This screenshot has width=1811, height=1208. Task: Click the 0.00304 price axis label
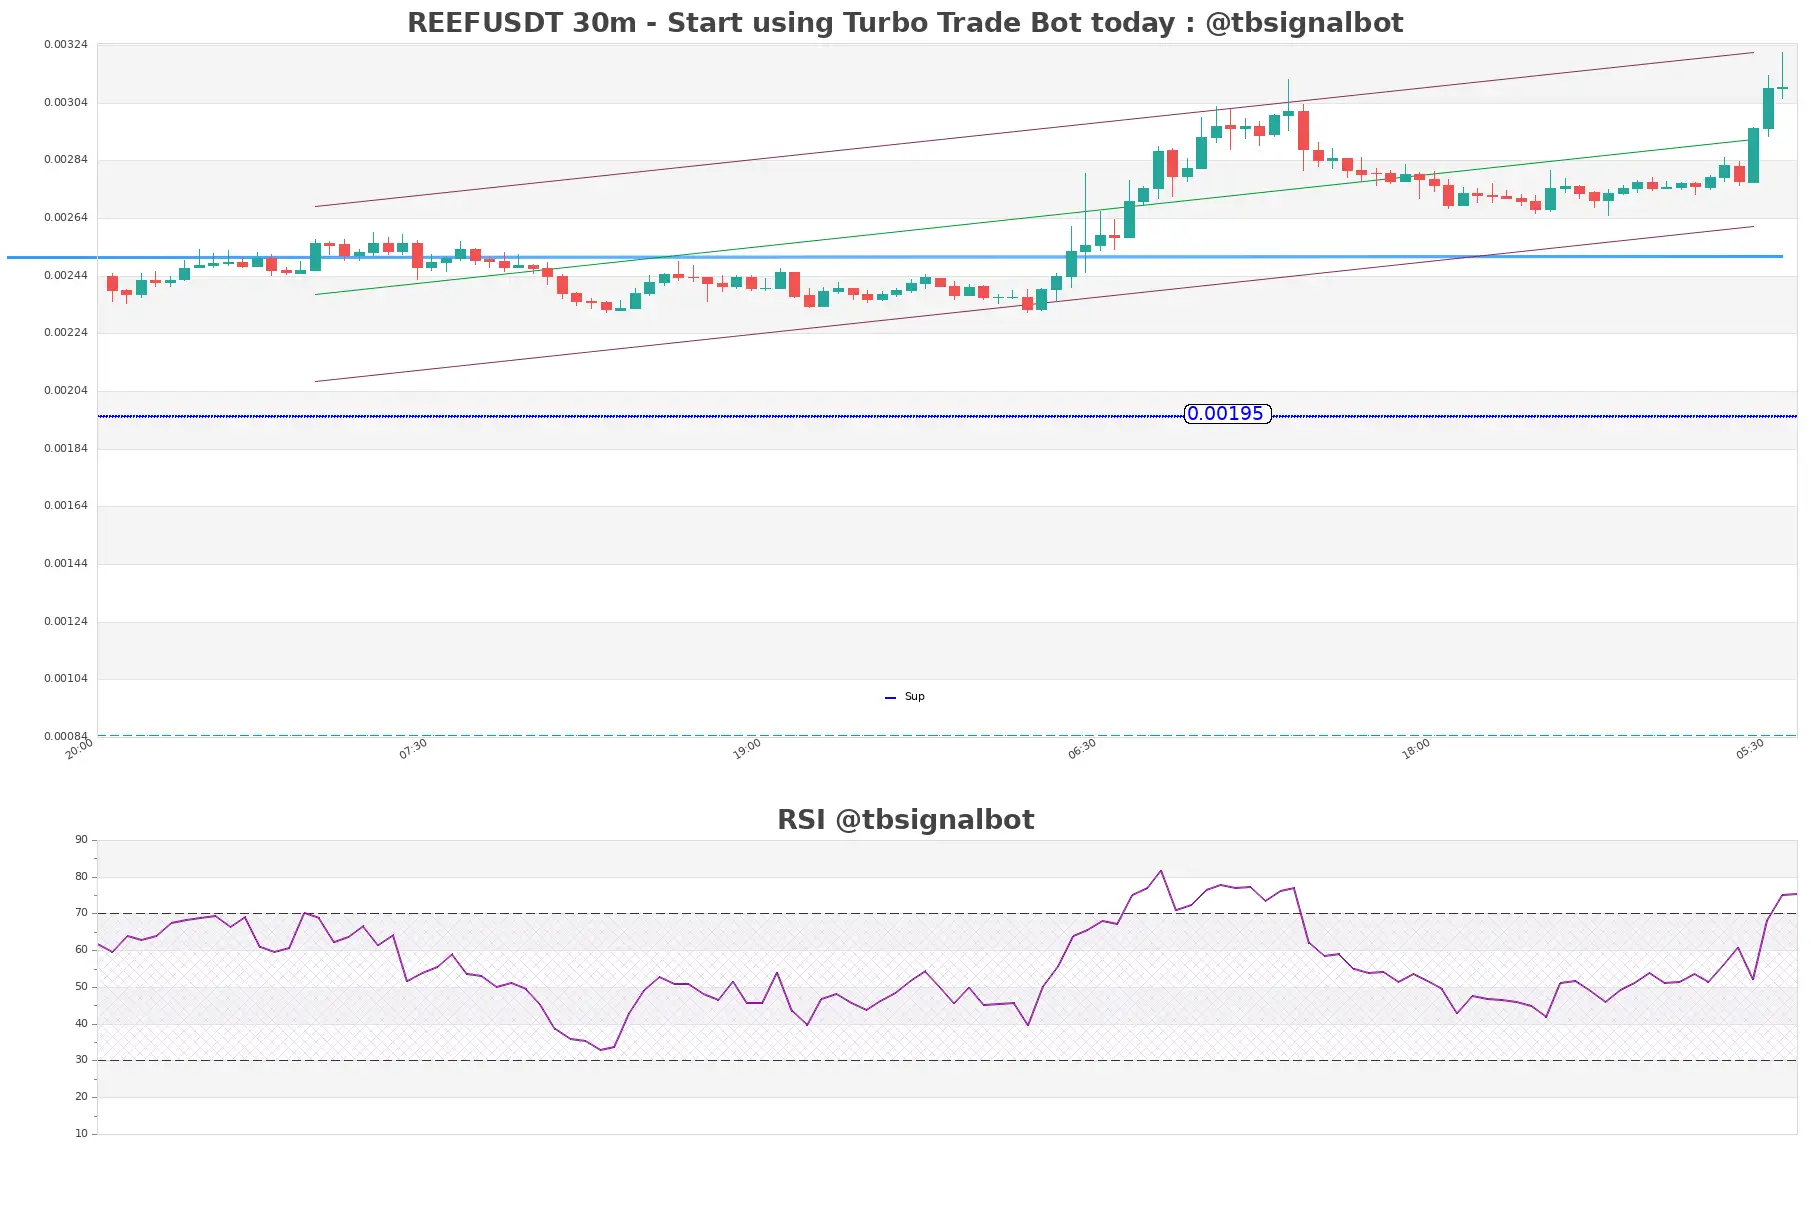pos(65,103)
